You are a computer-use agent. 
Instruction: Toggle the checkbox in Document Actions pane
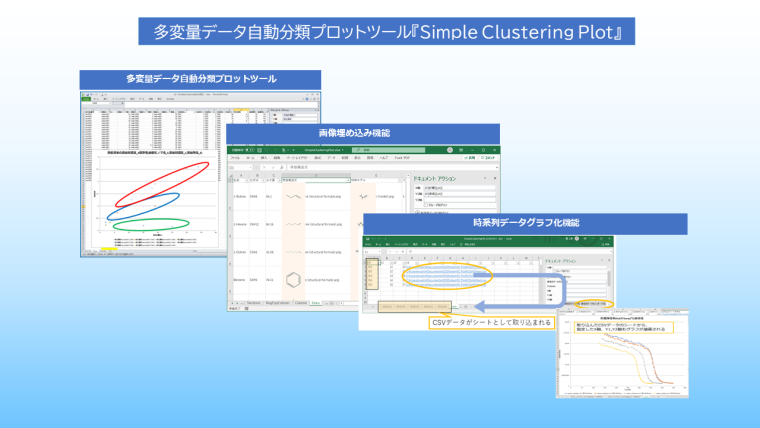(x=426, y=204)
